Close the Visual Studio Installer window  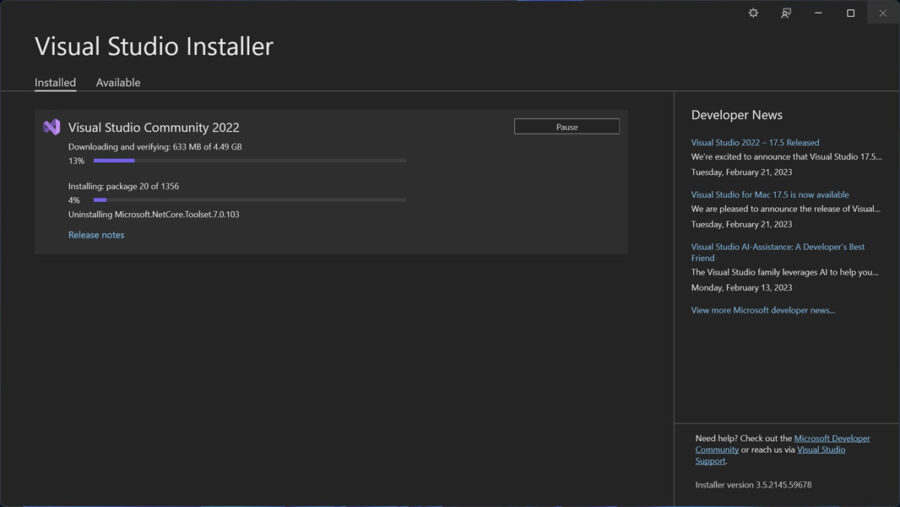pos(882,13)
